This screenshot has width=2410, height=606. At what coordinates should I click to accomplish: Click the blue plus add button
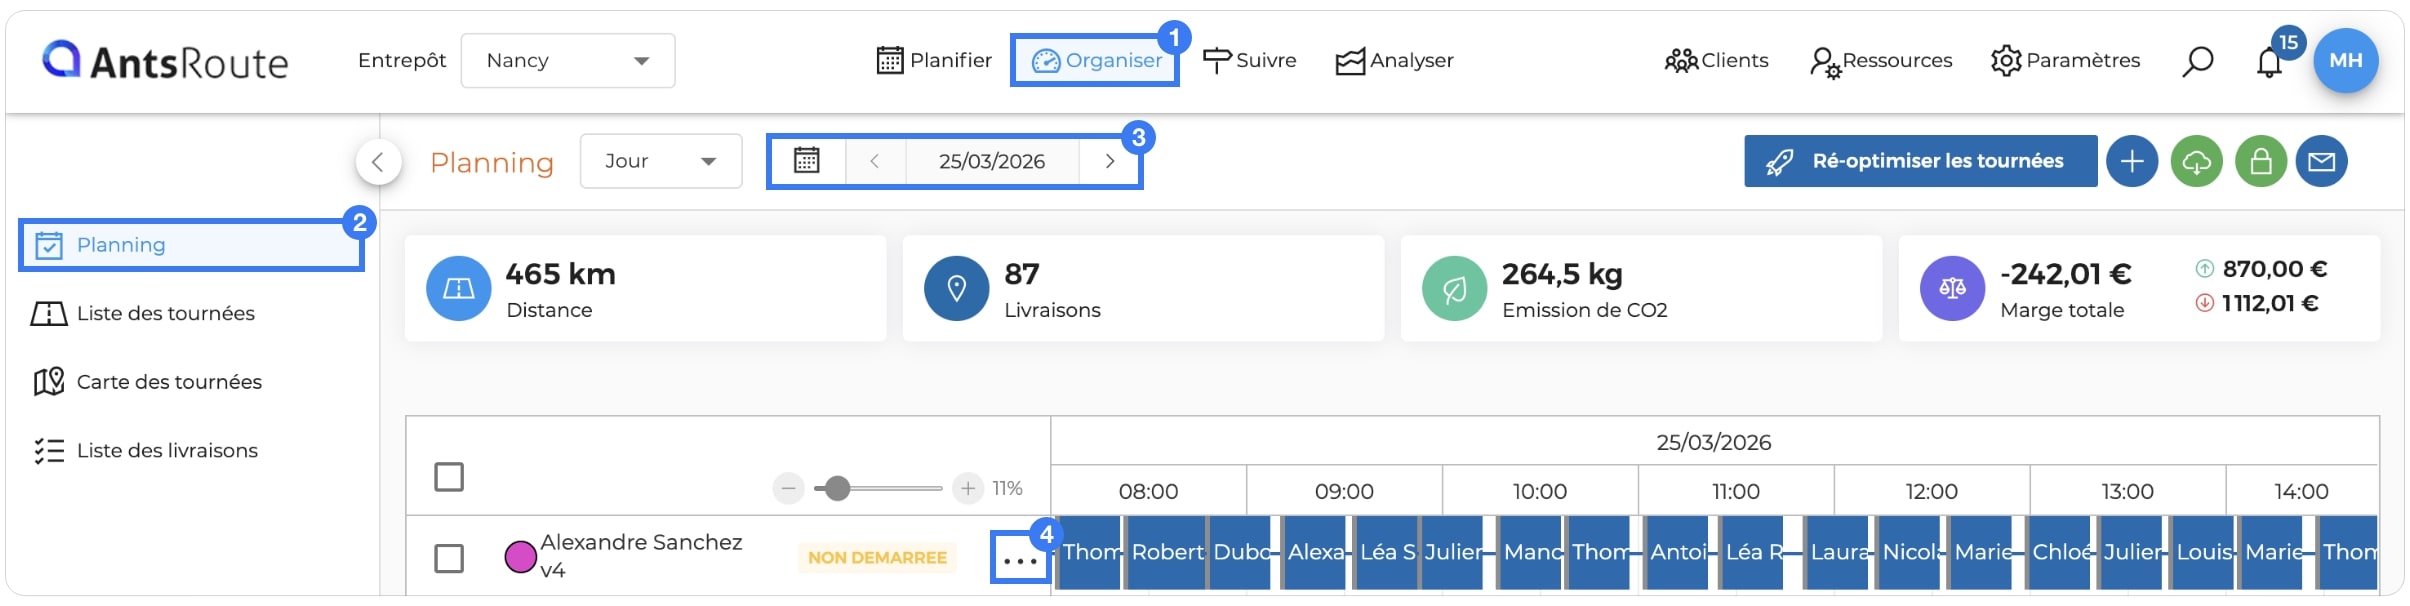tap(2132, 161)
